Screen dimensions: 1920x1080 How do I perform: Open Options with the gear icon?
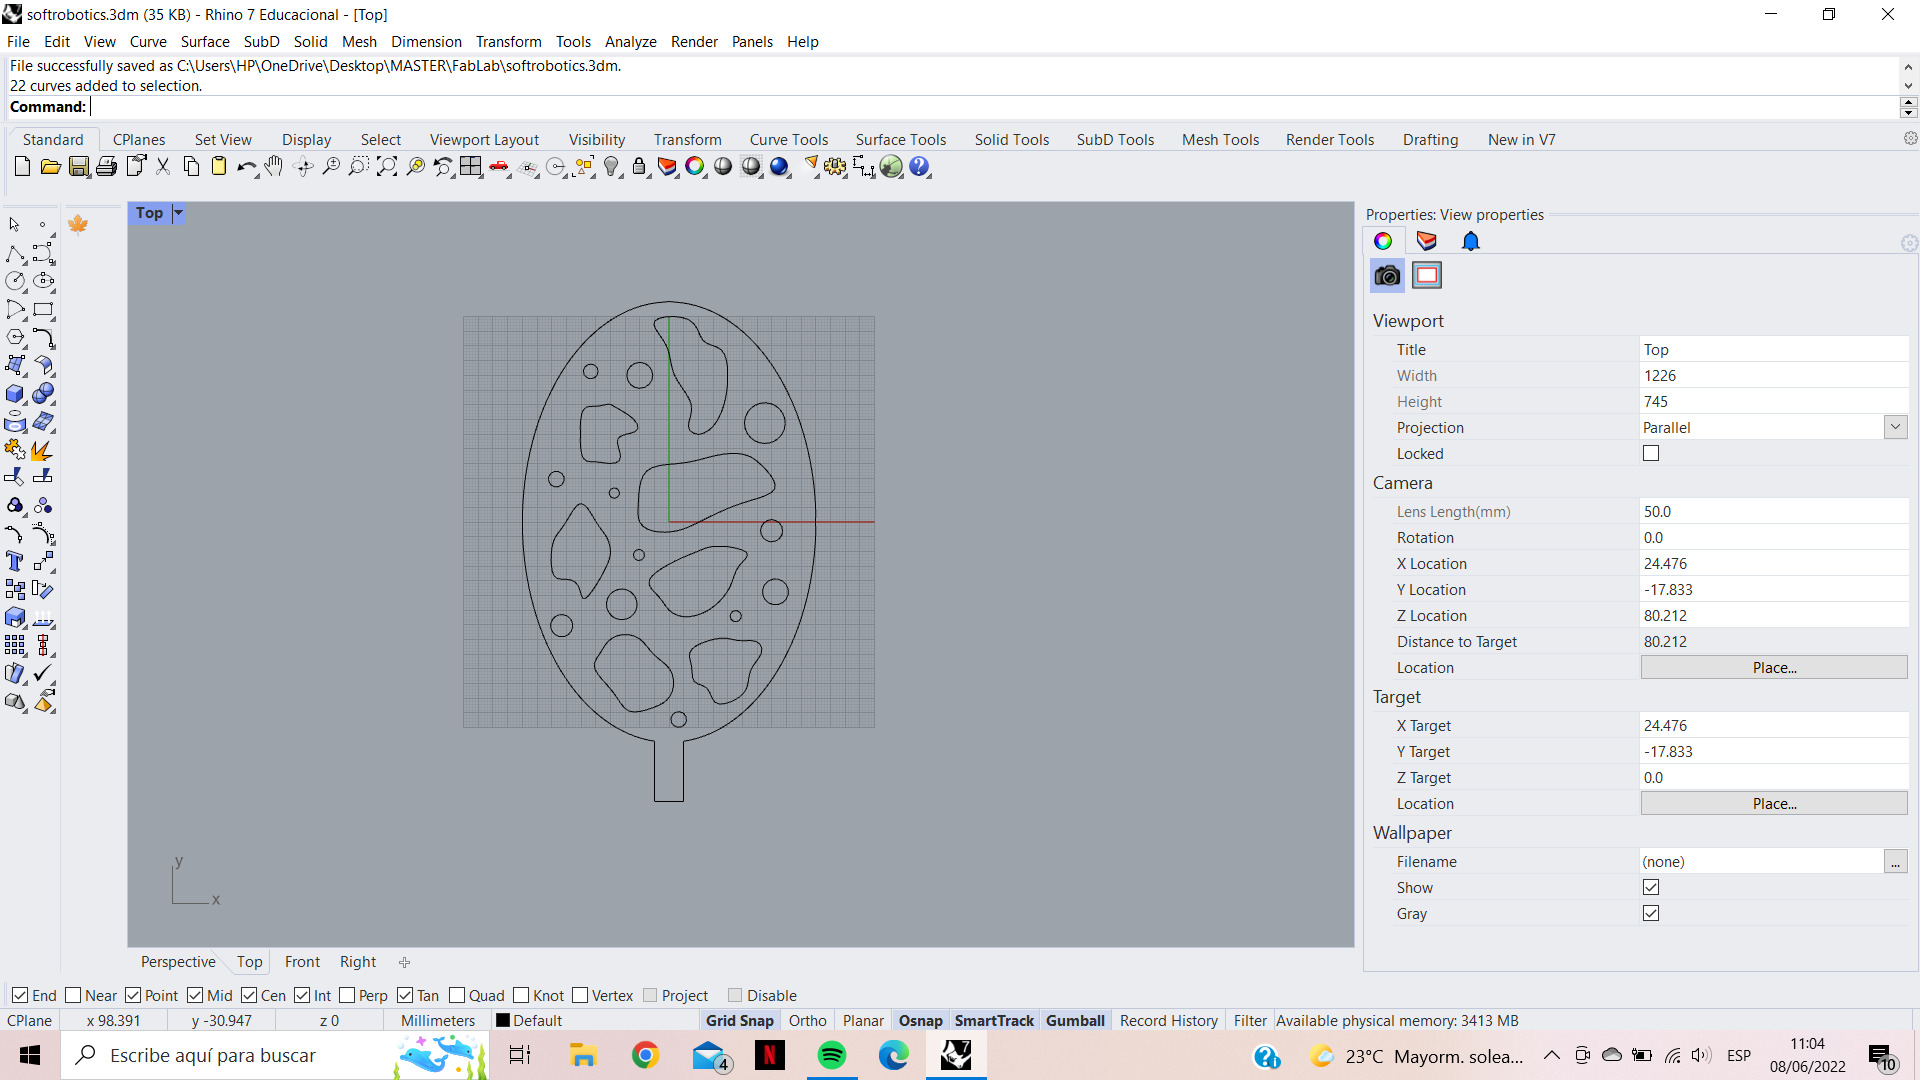tap(836, 167)
